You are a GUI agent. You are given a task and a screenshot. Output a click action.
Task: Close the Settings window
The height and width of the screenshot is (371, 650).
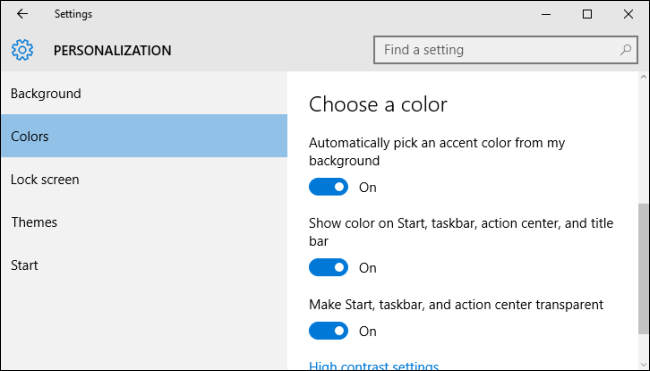(x=628, y=14)
